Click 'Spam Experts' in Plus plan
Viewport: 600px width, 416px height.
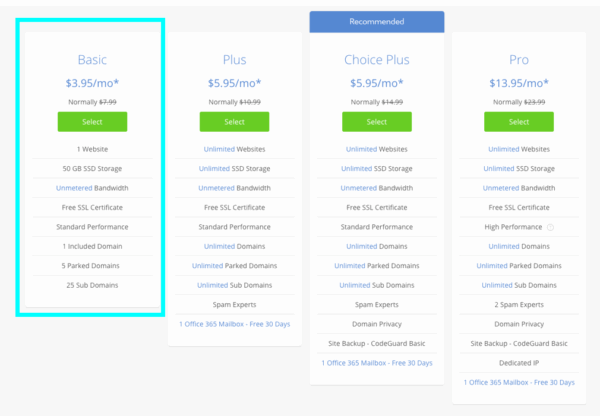pyautogui.click(x=235, y=305)
